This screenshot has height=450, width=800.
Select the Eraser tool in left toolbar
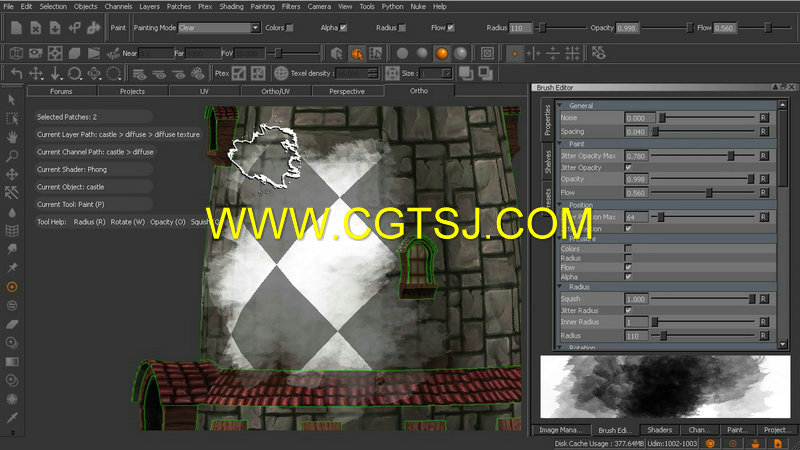[12, 324]
